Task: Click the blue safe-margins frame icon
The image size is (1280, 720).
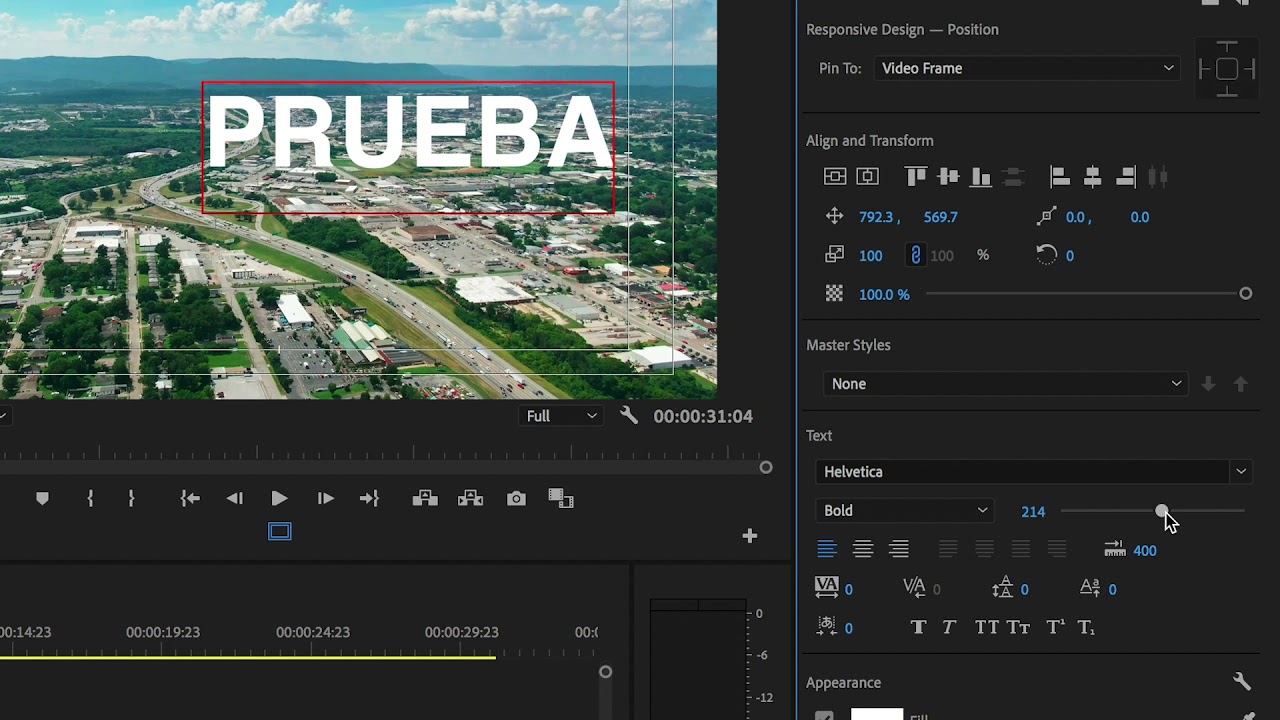Action: tap(280, 532)
